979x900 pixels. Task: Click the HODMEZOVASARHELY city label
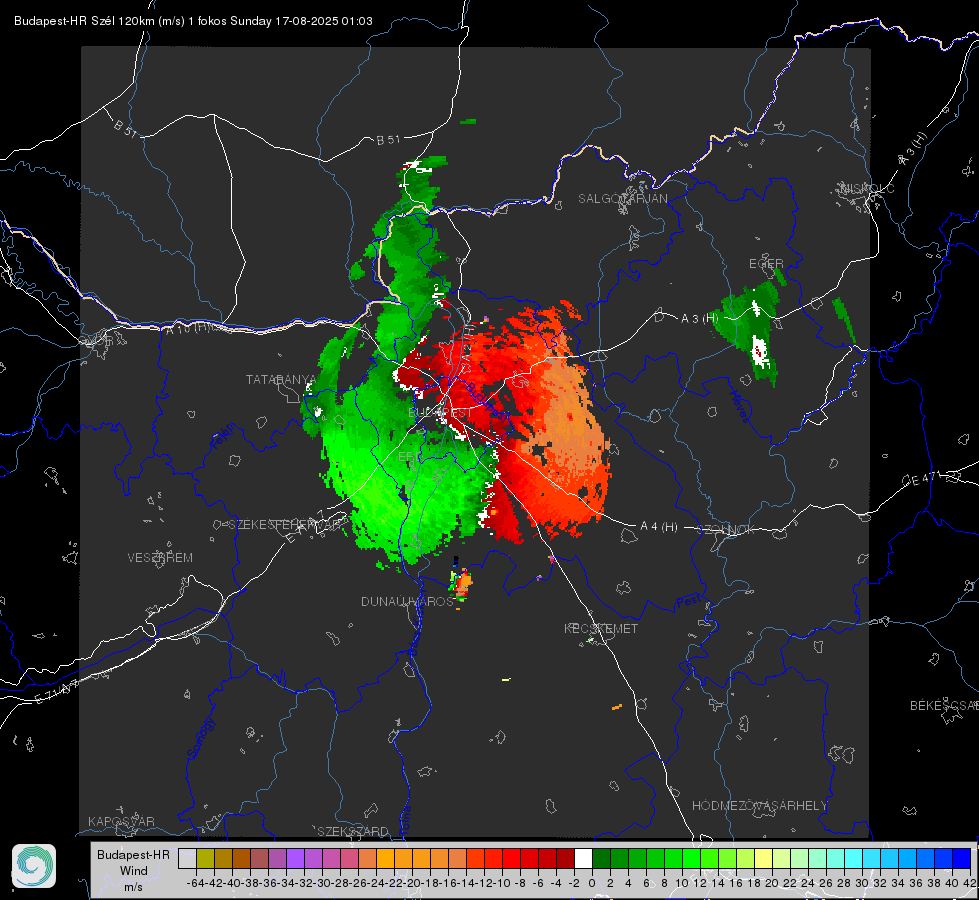tap(759, 806)
